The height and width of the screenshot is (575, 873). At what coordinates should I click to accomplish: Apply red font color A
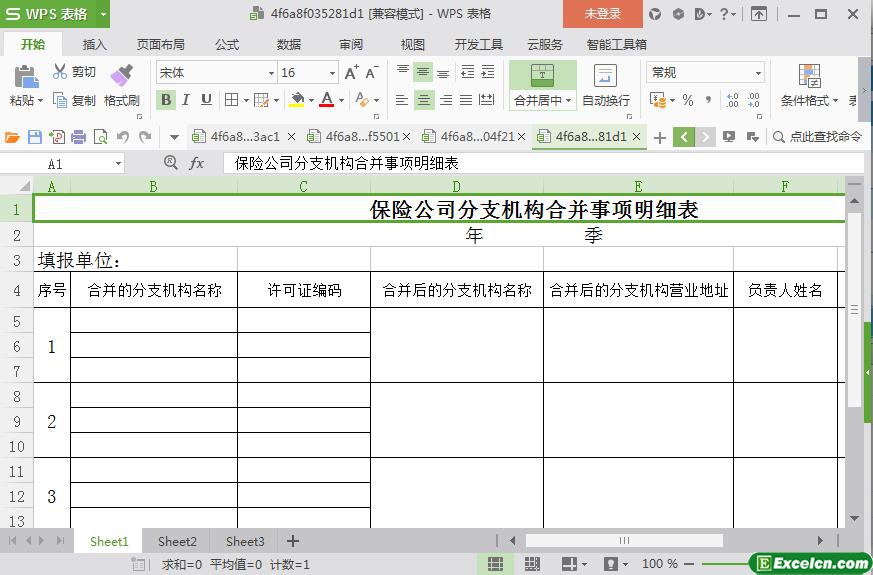point(327,100)
